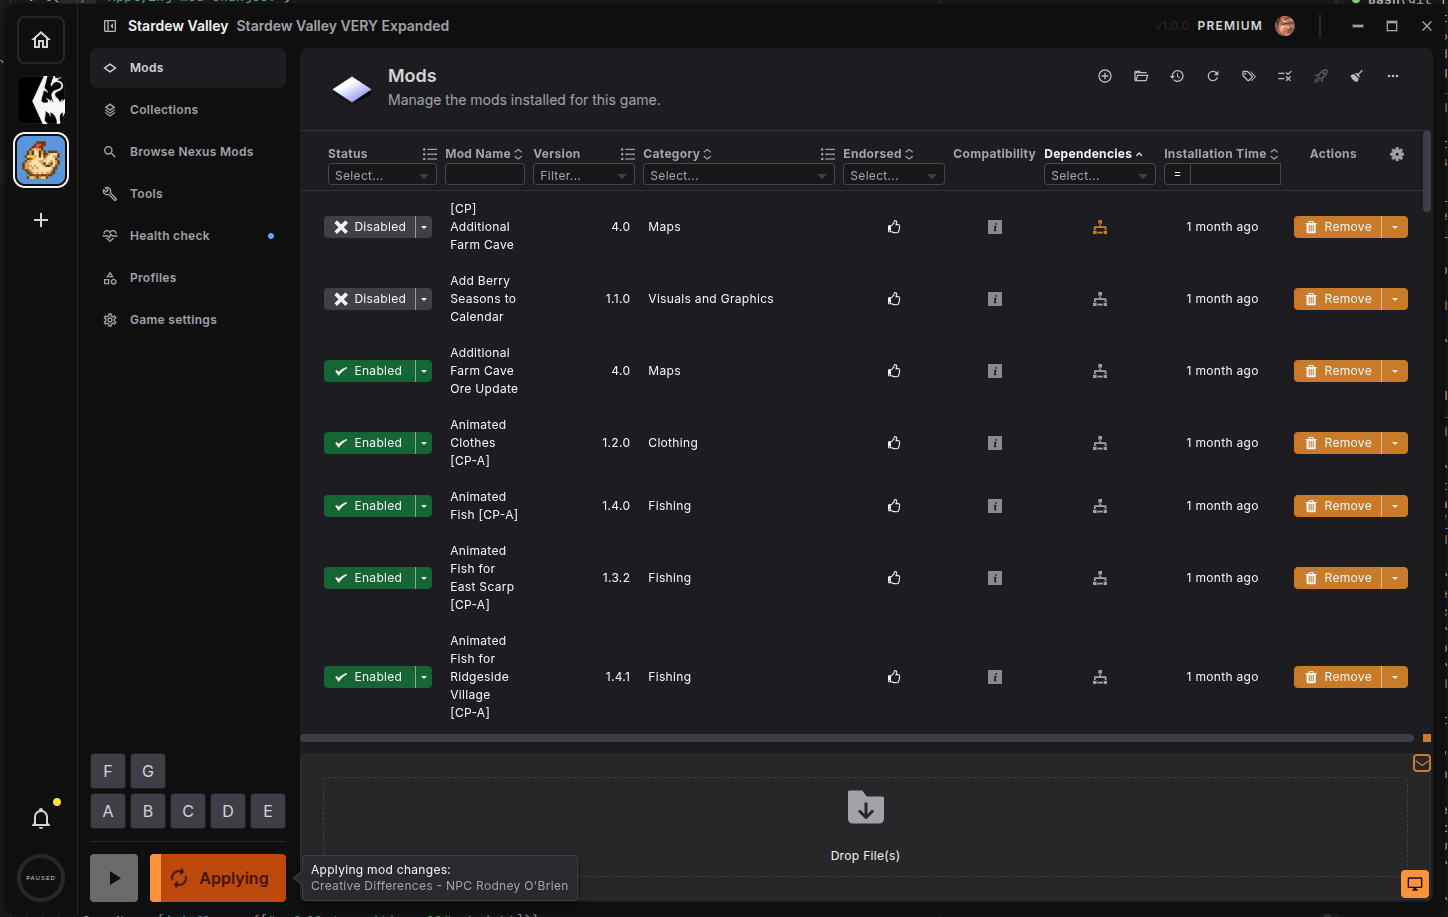Image resolution: width=1448 pixels, height=917 pixels.
Task: Enable the [CP] Additional Farm Cave mod
Action: tap(369, 227)
